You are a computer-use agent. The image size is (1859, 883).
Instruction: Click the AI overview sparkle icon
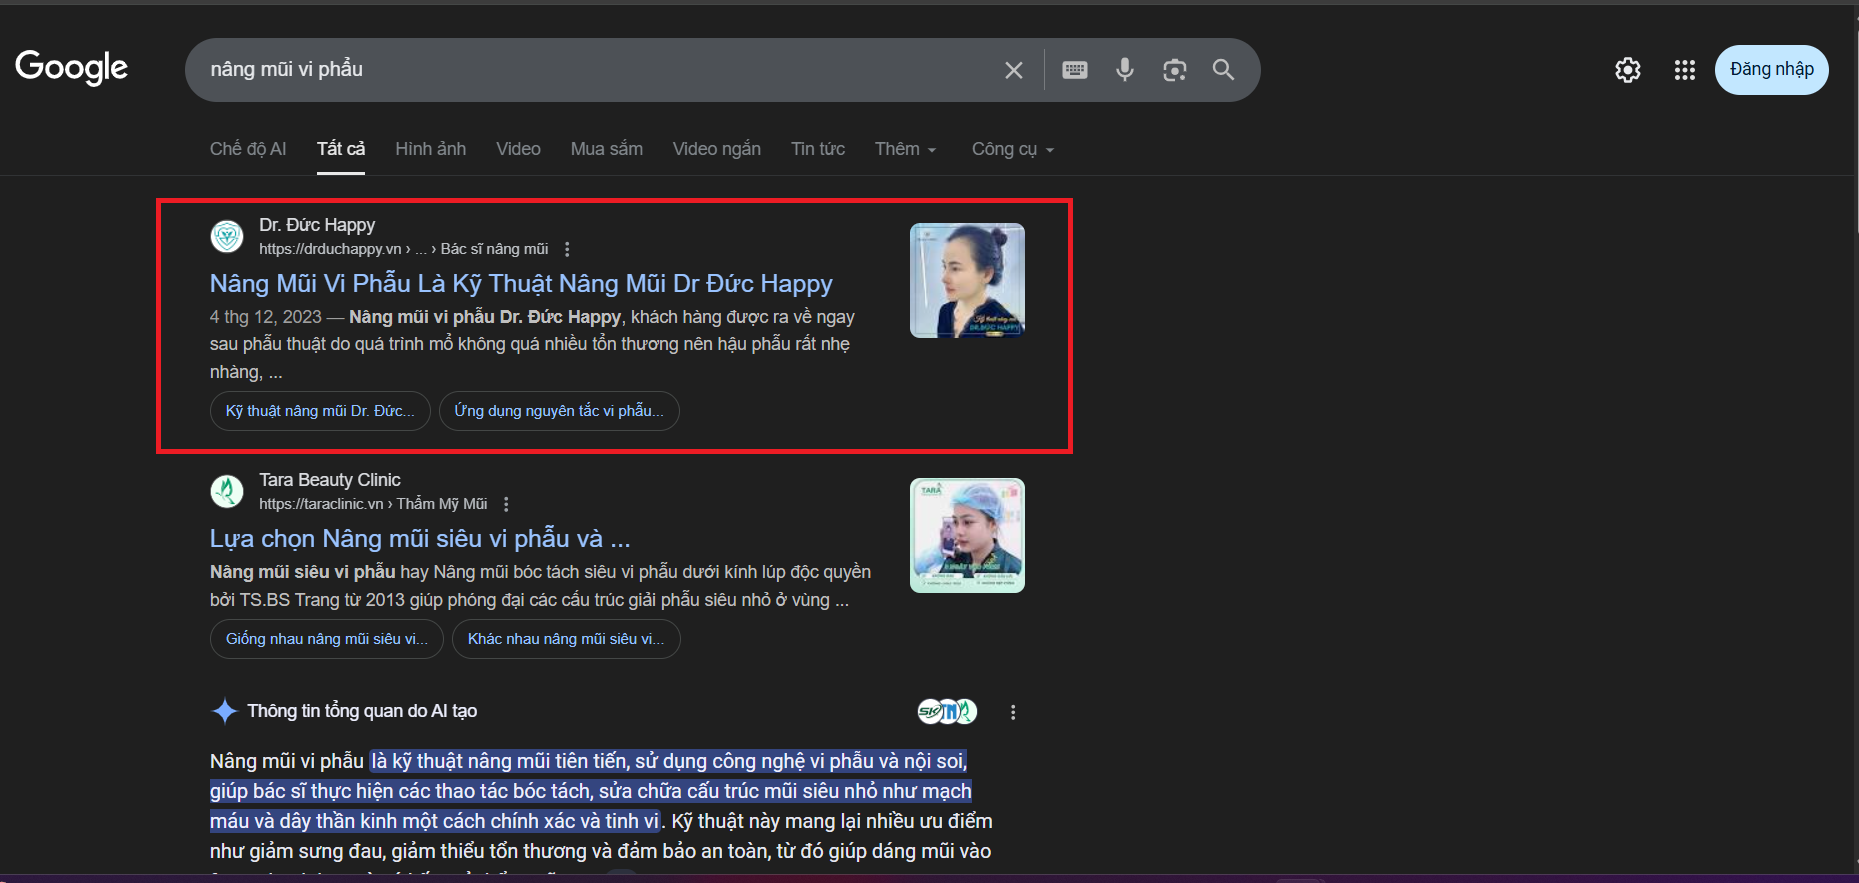(x=225, y=711)
